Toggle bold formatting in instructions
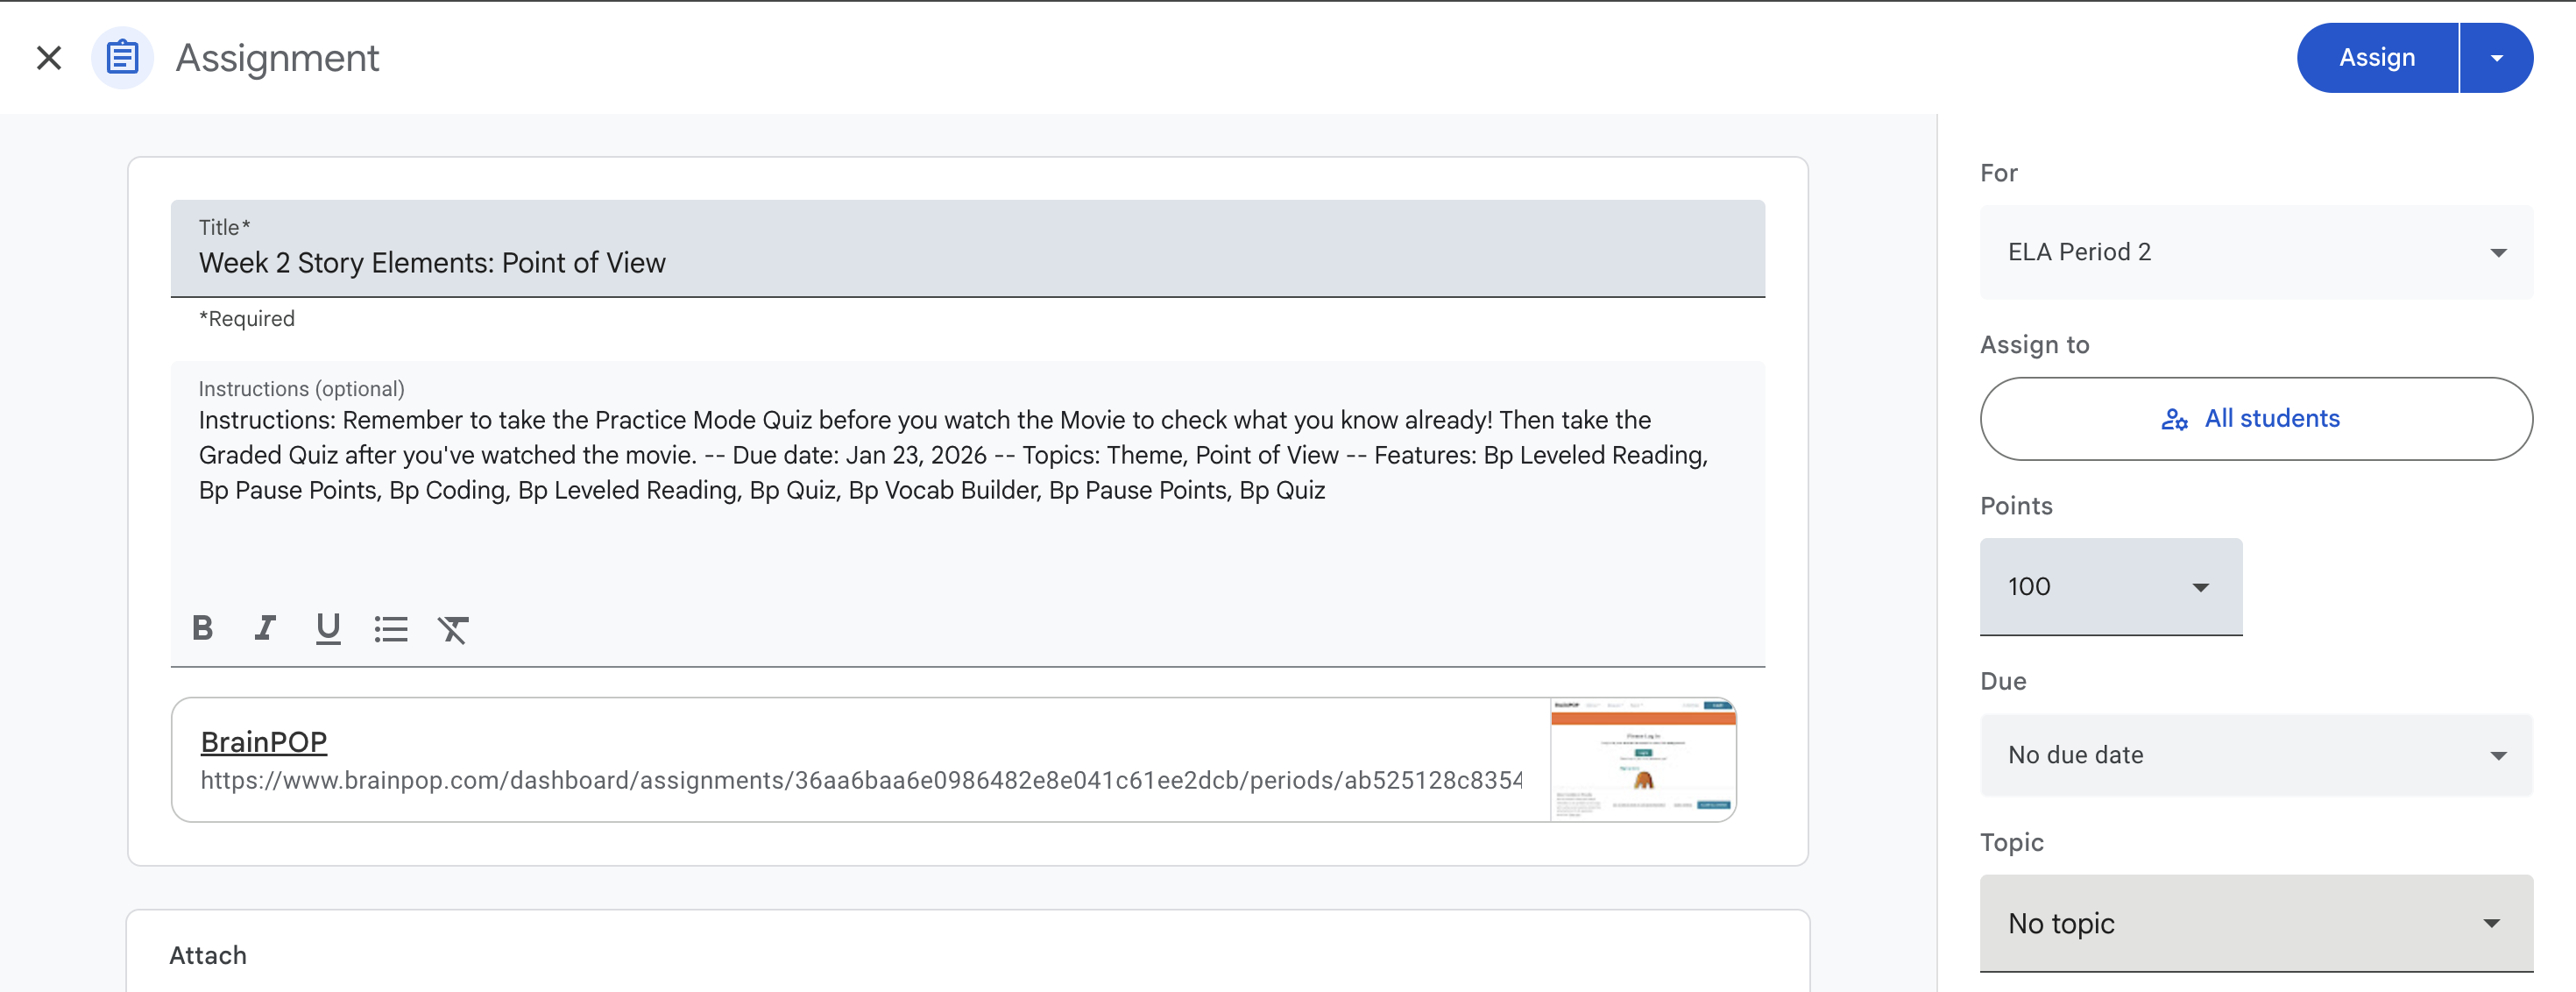The image size is (2576, 992). [203, 628]
